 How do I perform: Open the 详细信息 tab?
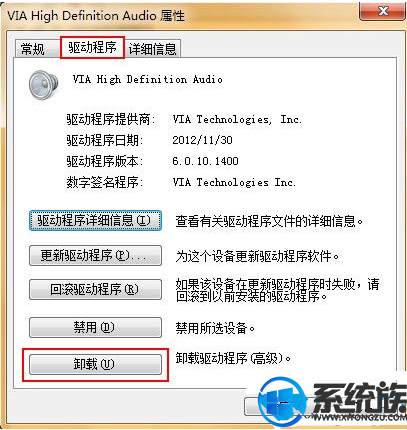pyautogui.click(x=152, y=49)
